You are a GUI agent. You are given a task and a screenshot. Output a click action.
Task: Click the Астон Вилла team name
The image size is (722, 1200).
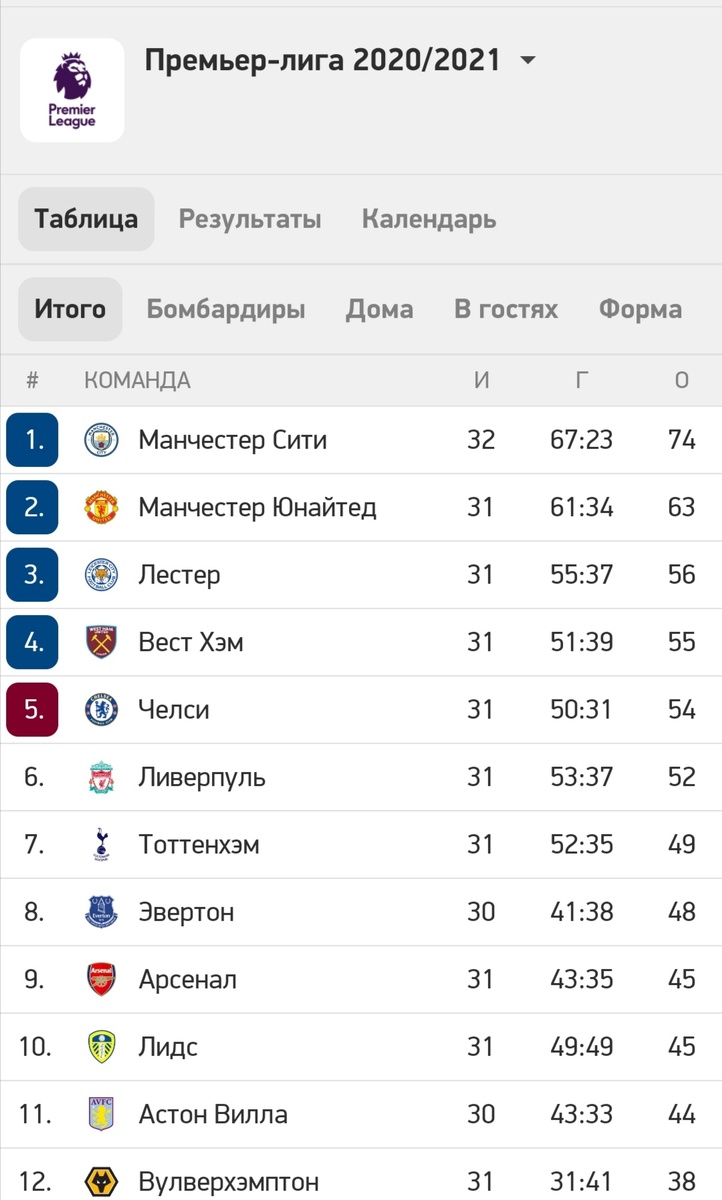(210, 1114)
